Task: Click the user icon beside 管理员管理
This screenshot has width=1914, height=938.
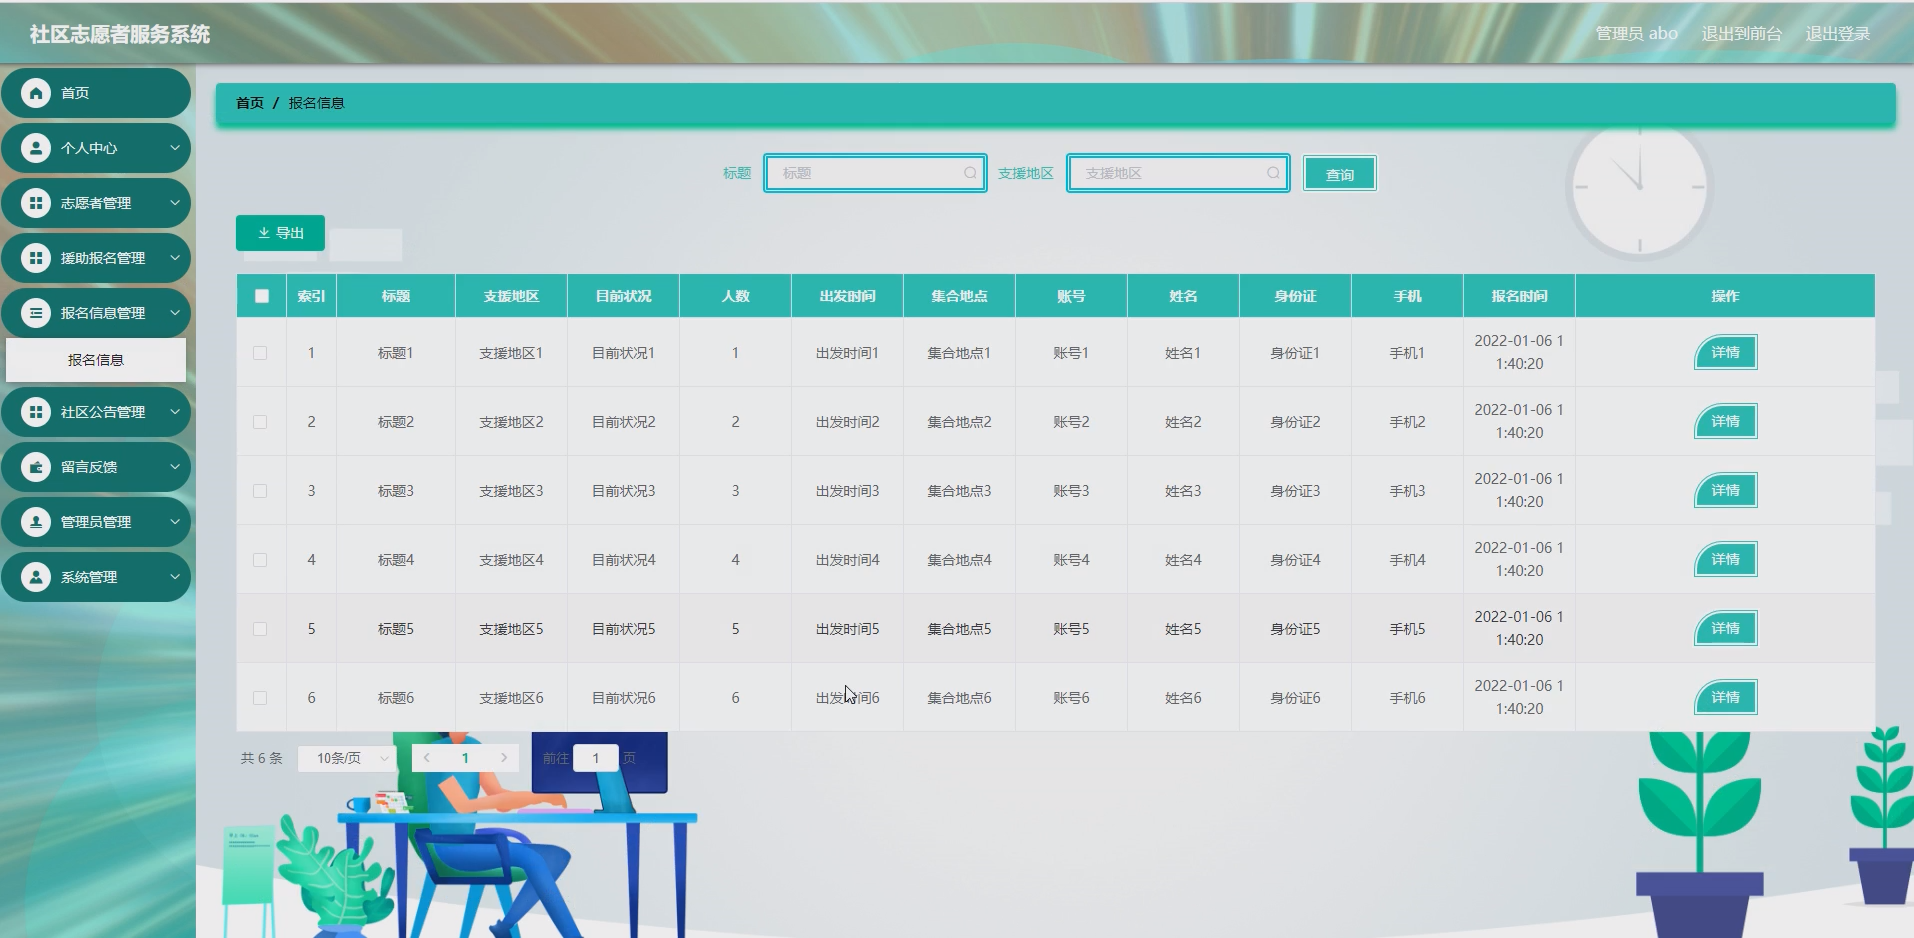Action: point(36,522)
